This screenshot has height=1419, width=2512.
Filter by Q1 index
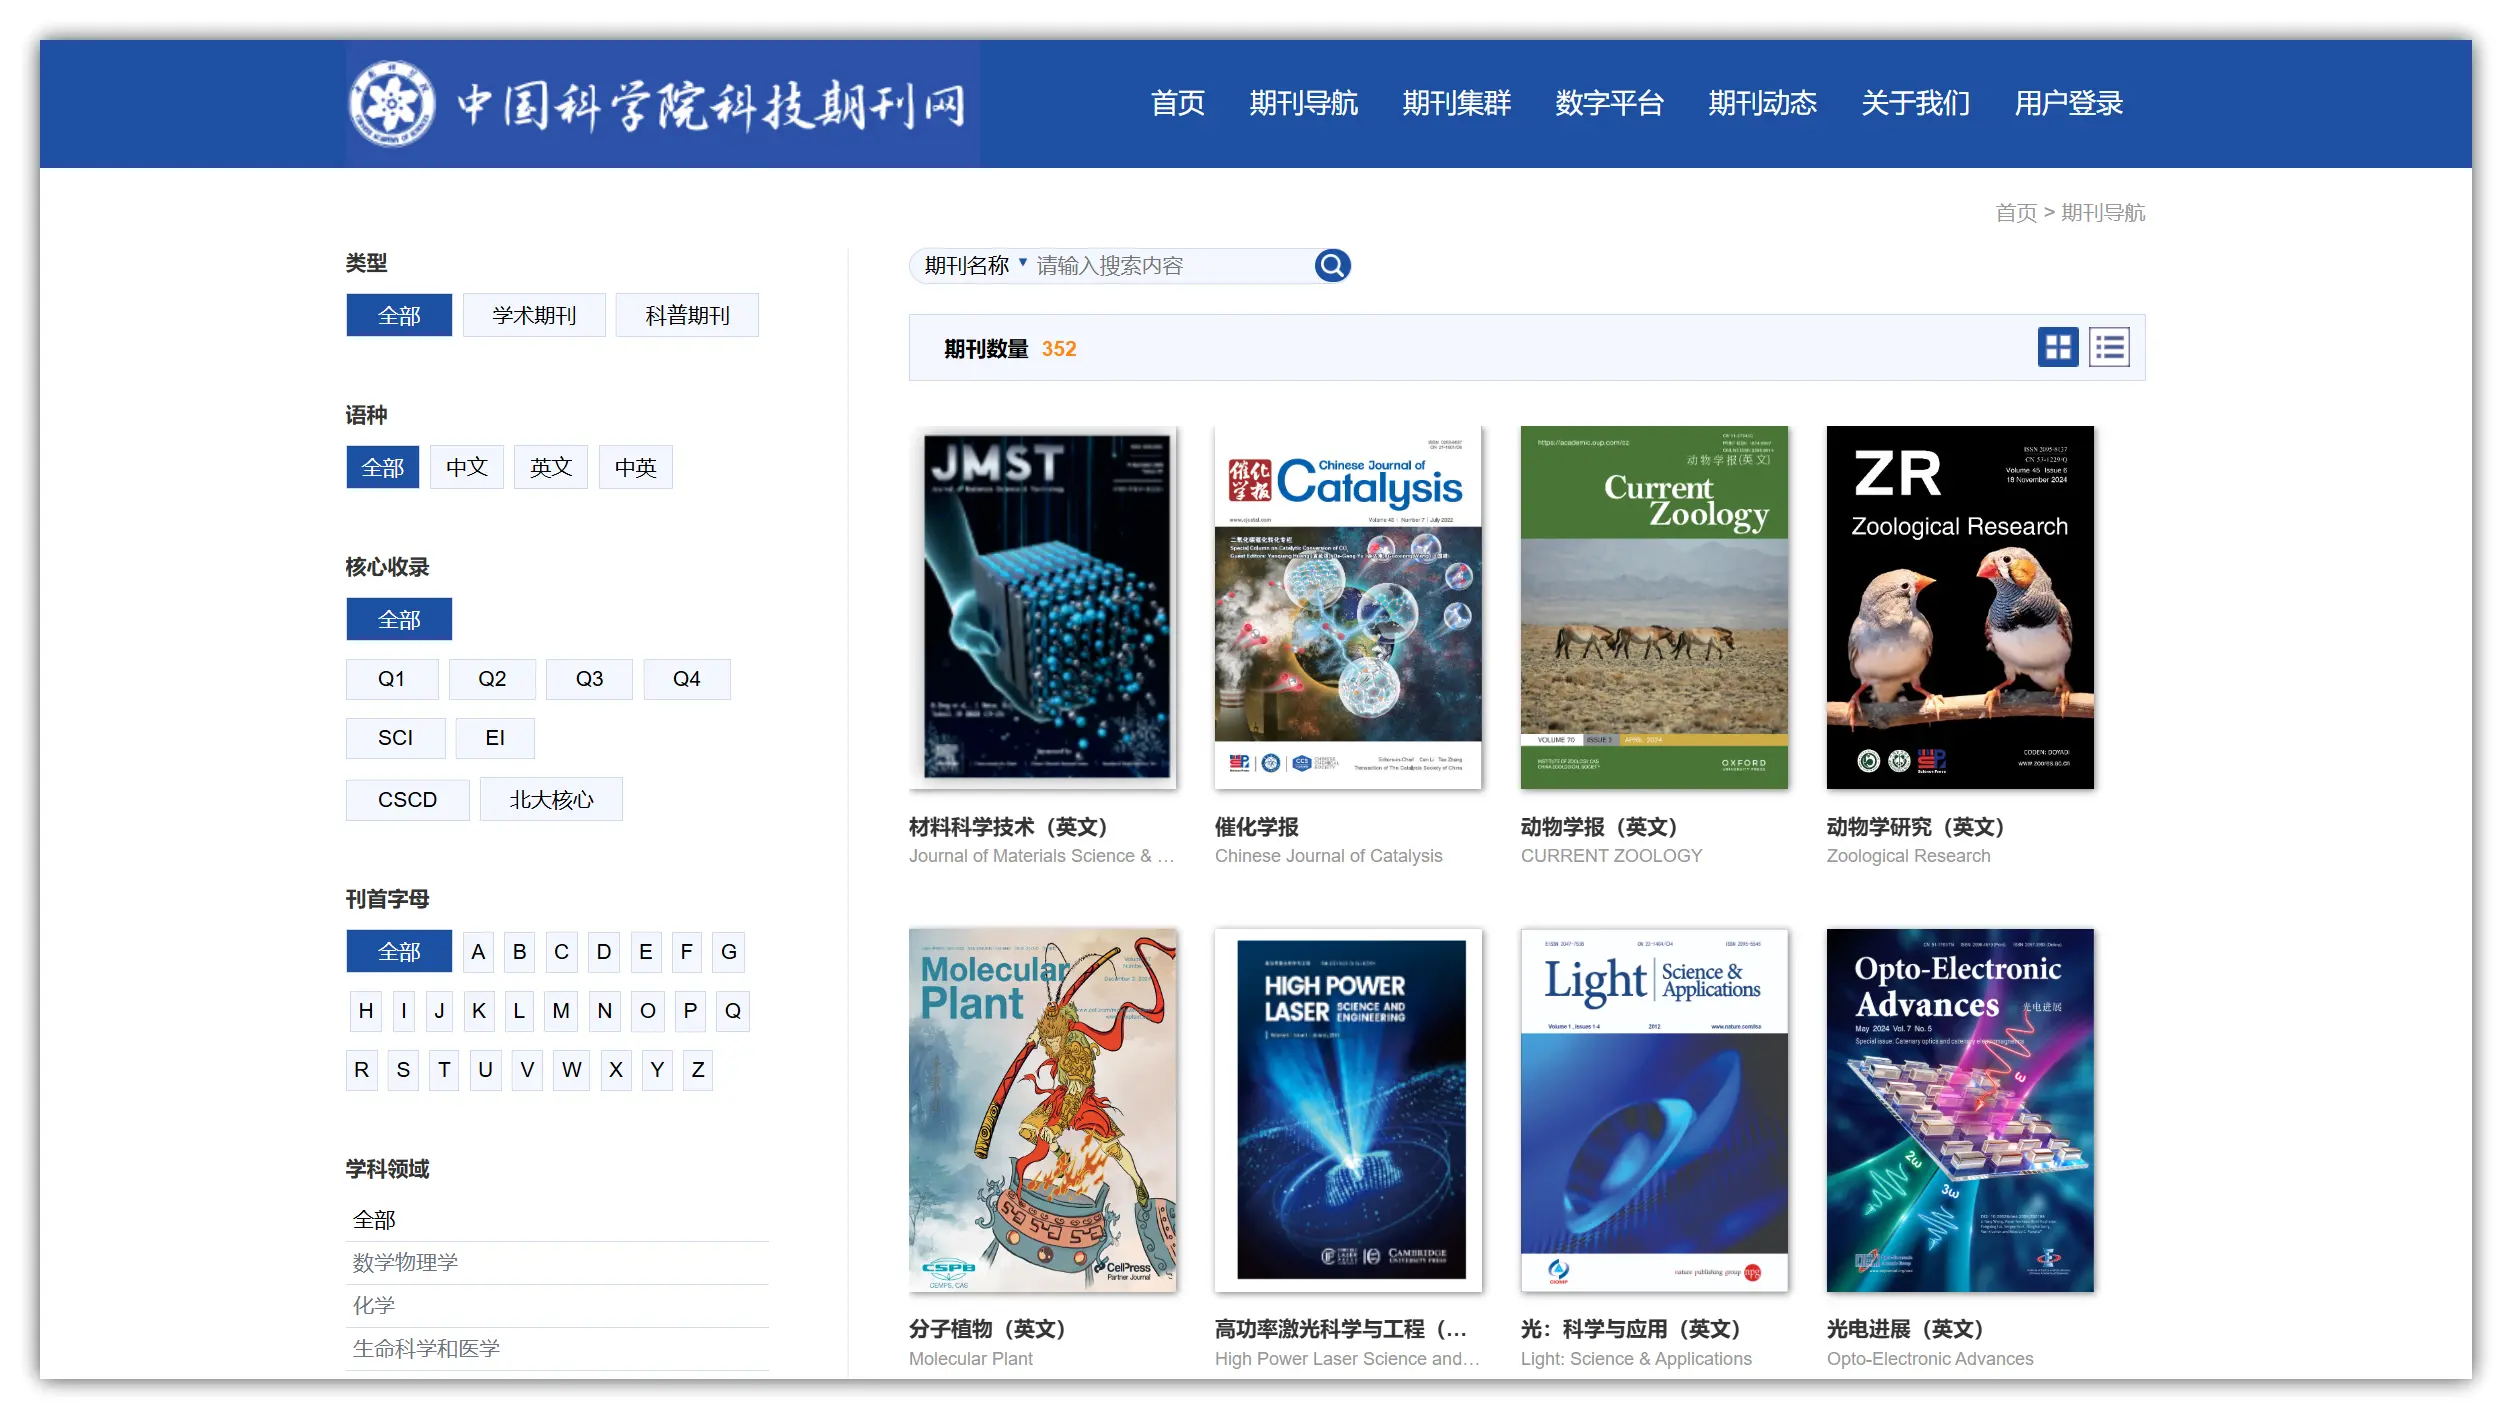392,679
